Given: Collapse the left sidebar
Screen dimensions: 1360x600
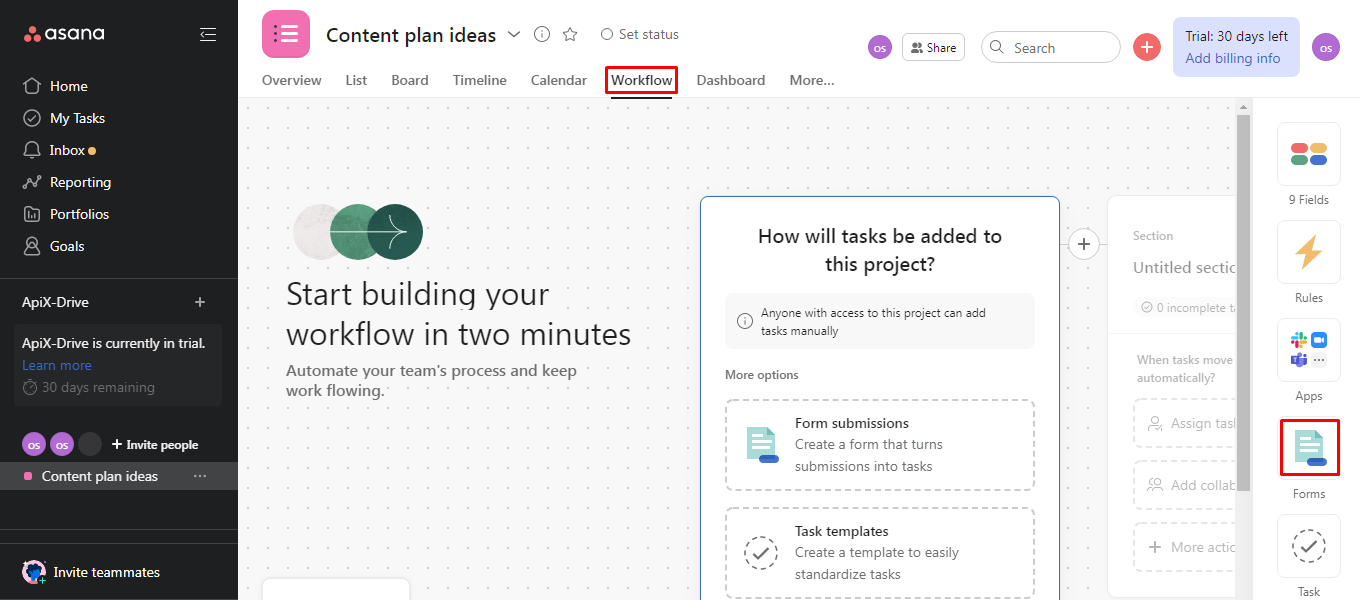Looking at the screenshot, I should point(208,33).
